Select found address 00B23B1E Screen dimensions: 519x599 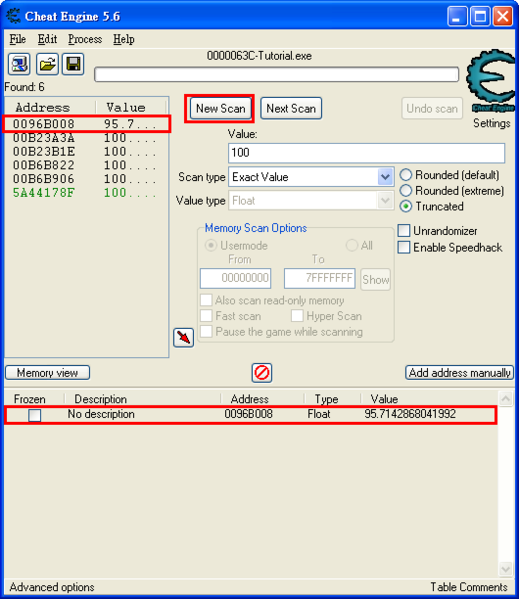pos(86,152)
